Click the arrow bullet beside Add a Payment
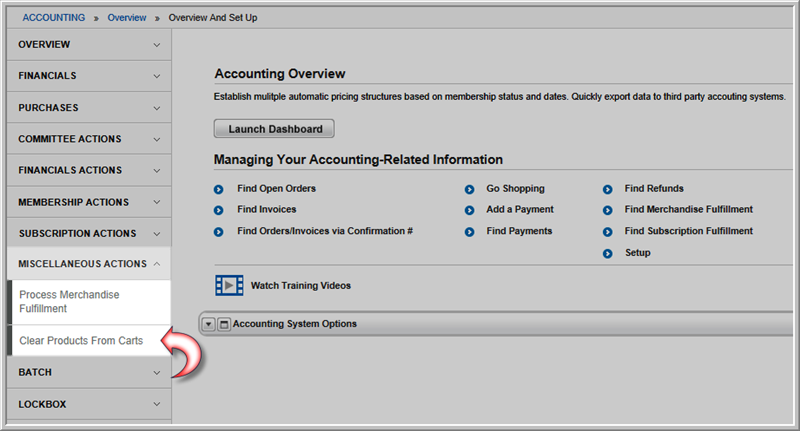Viewport: 800px width, 431px height. [x=469, y=210]
